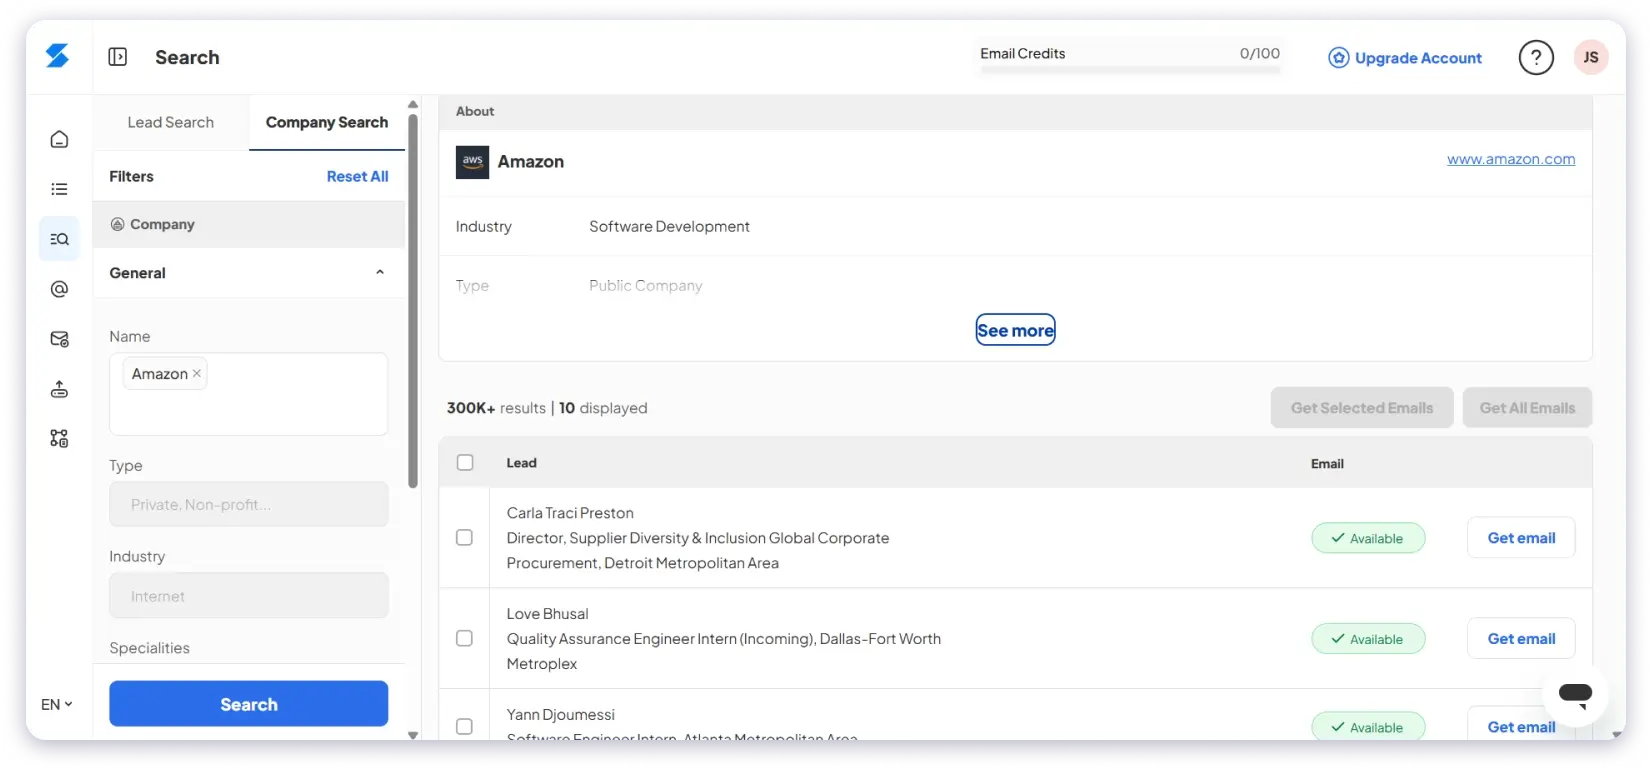Switch to the Lead Search tab
The height and width of the screenshot is (770, 1650).
(171, 122)
